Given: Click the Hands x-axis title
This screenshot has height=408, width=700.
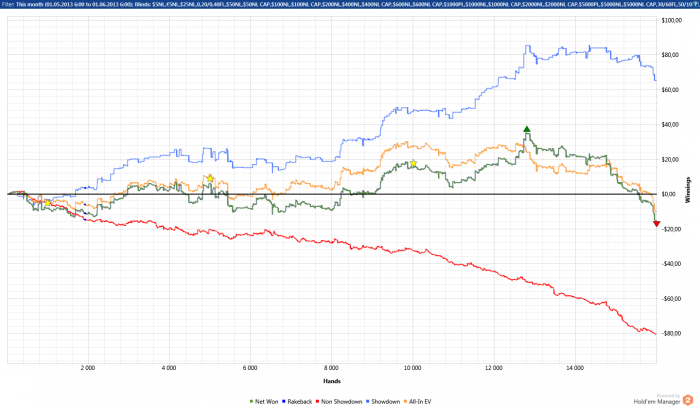Looking at the screenshot, I should tap(332, 381).
